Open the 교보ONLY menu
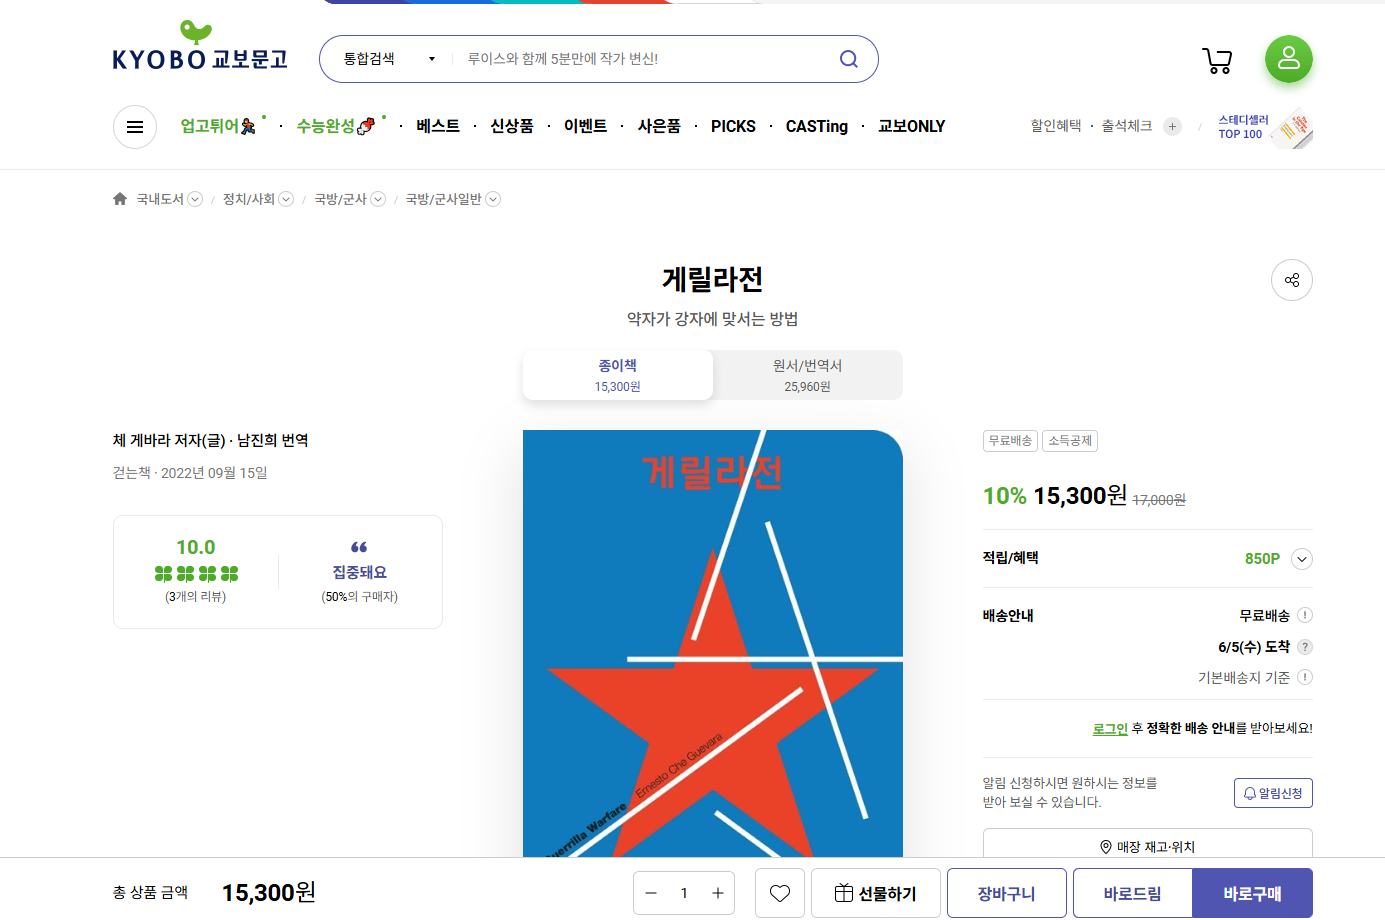 tap(912, 126)
